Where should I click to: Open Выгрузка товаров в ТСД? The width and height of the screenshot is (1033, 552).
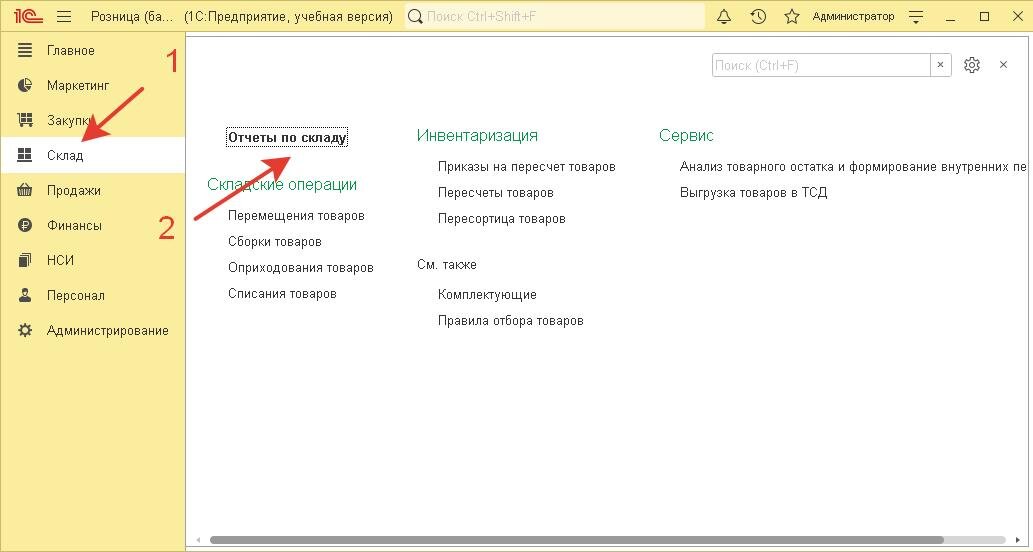pos(753,192)
